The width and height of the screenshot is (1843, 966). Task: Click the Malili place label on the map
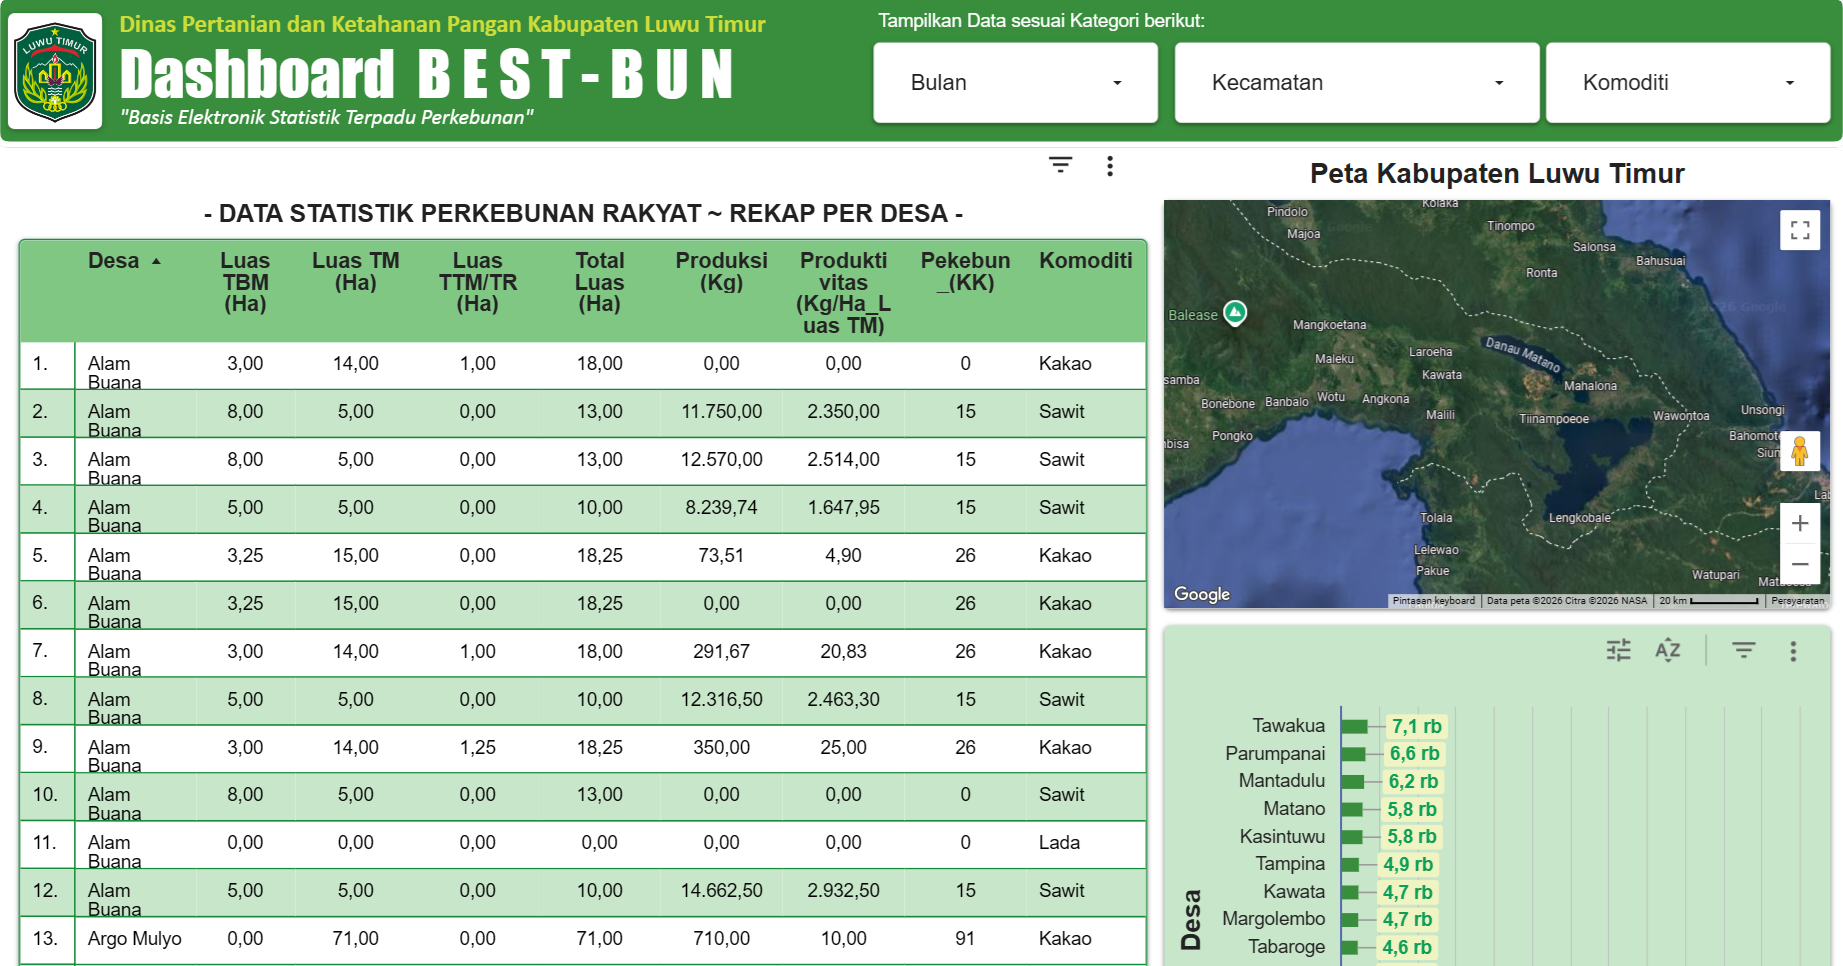1441,415
